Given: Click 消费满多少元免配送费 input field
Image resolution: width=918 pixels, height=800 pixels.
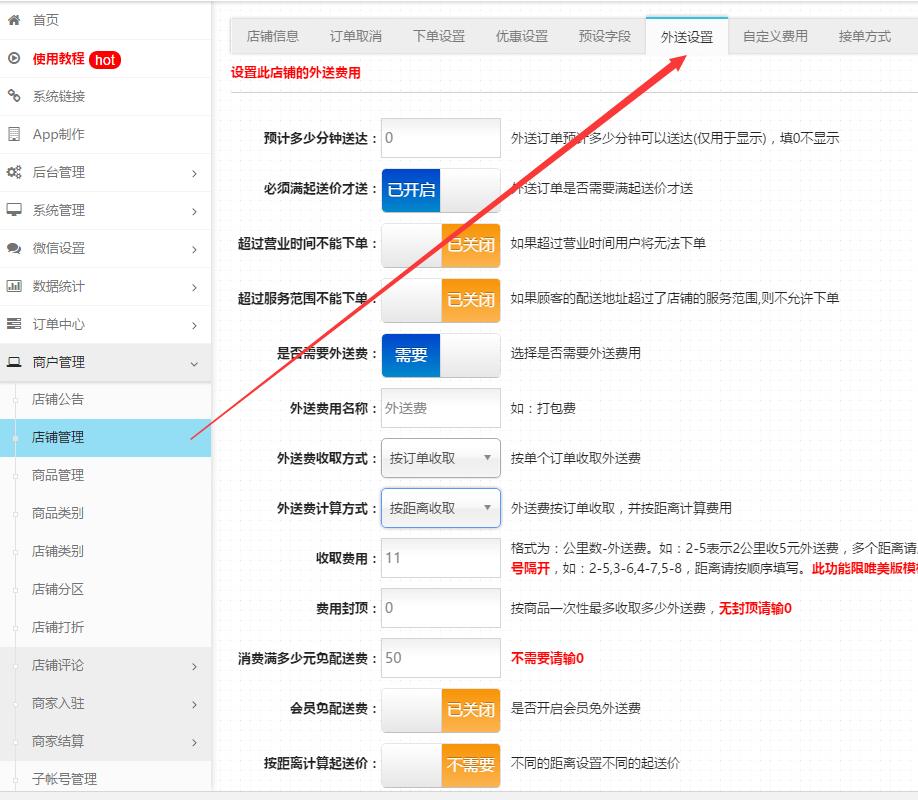Looking at the screenshot, I should pos(441,658).
